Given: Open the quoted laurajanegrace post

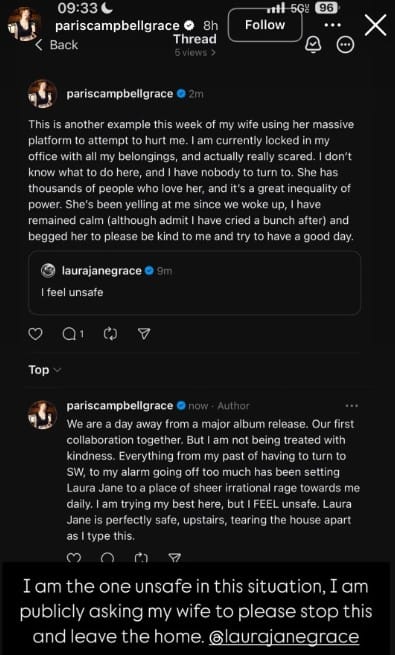Looking at the screenshot, I should coord(195,282).
